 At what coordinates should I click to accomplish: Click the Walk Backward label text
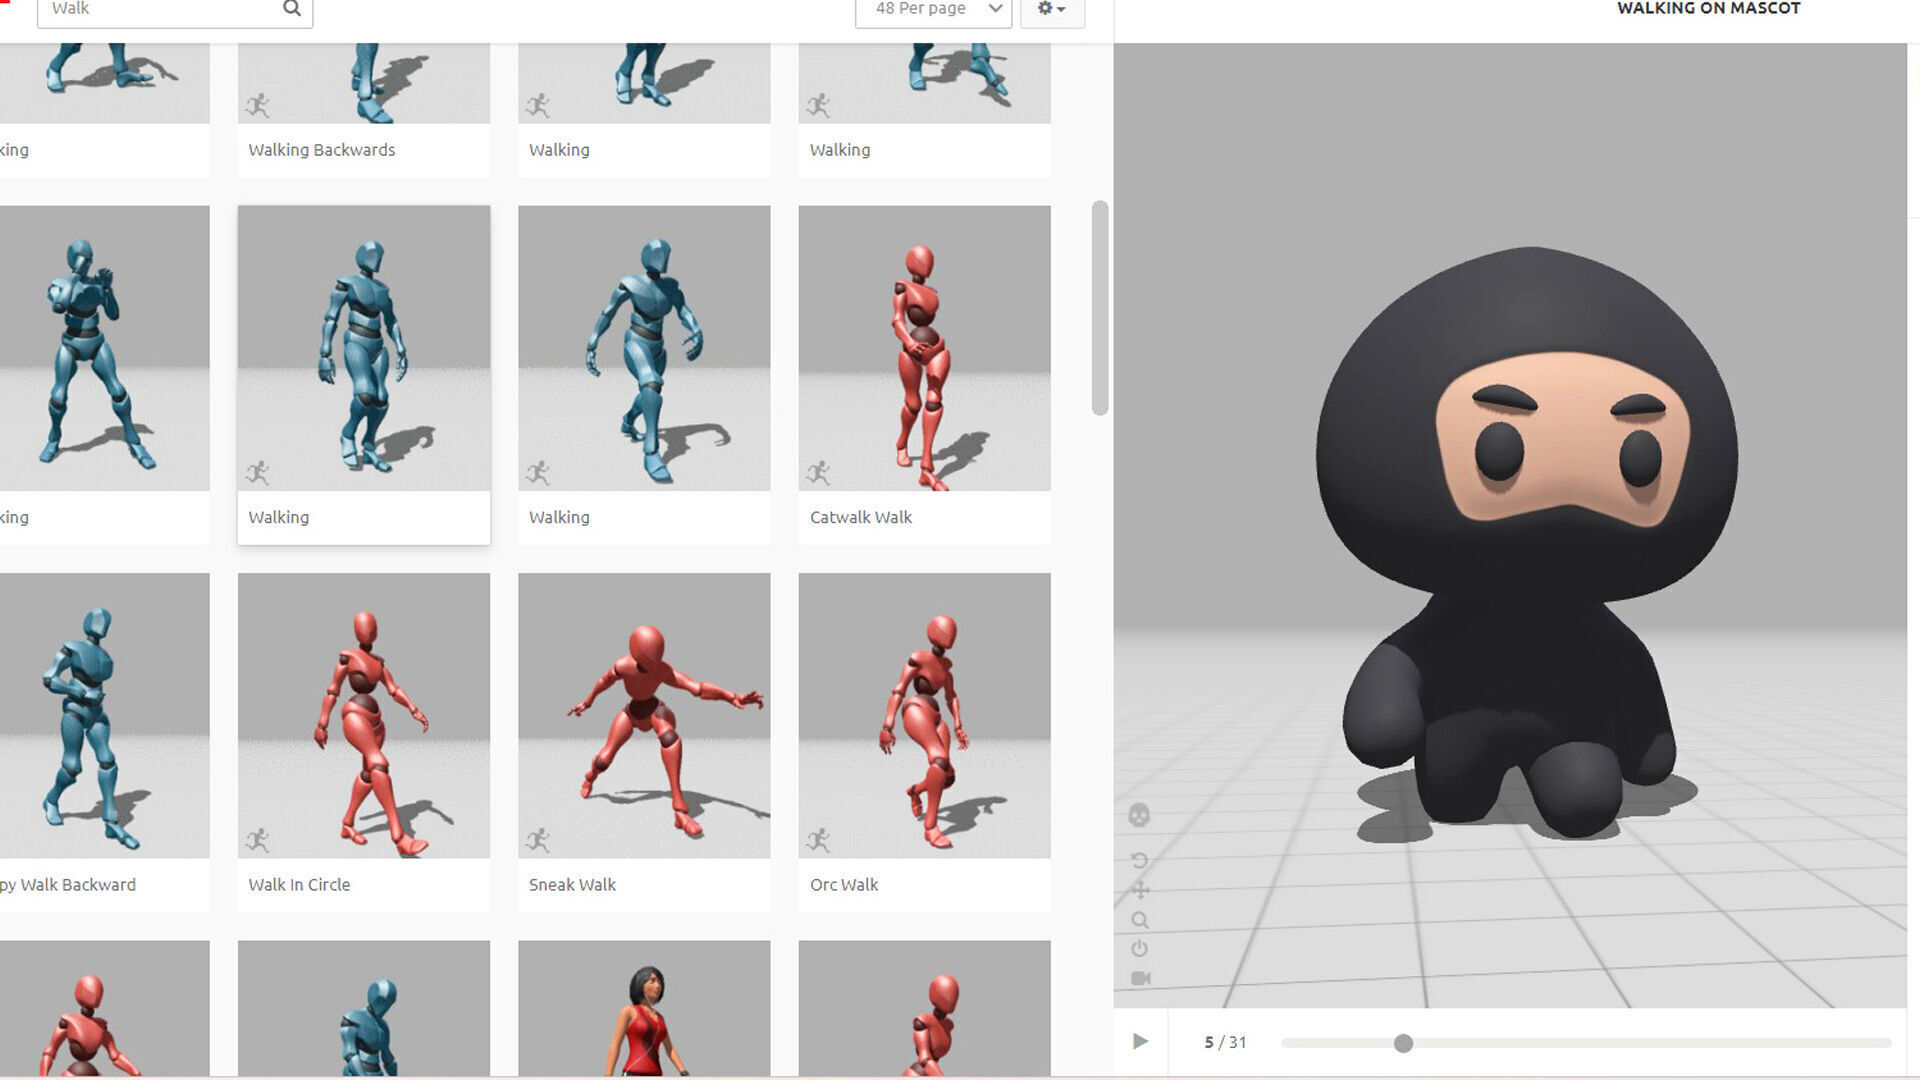(68, 885)
